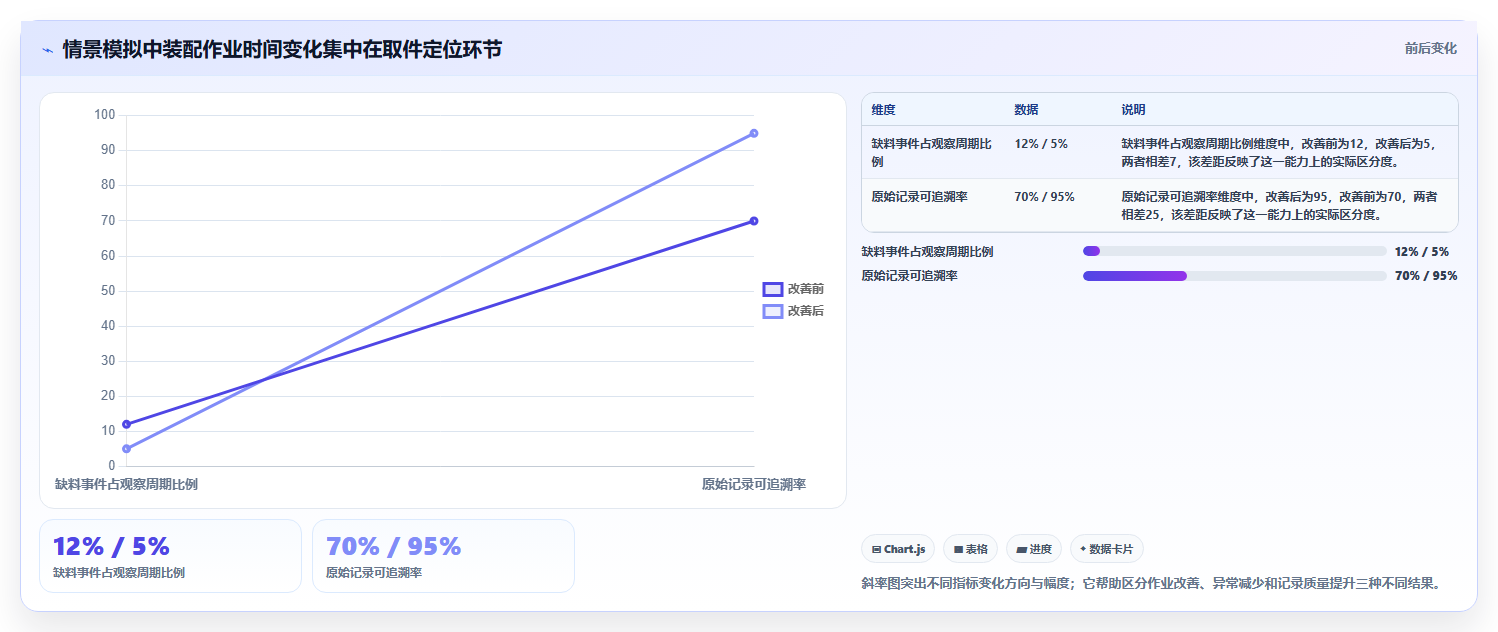The image size is (1498, 632).
Task: Click the 改善前 data point at 12
Action: (x=126, y=424)
